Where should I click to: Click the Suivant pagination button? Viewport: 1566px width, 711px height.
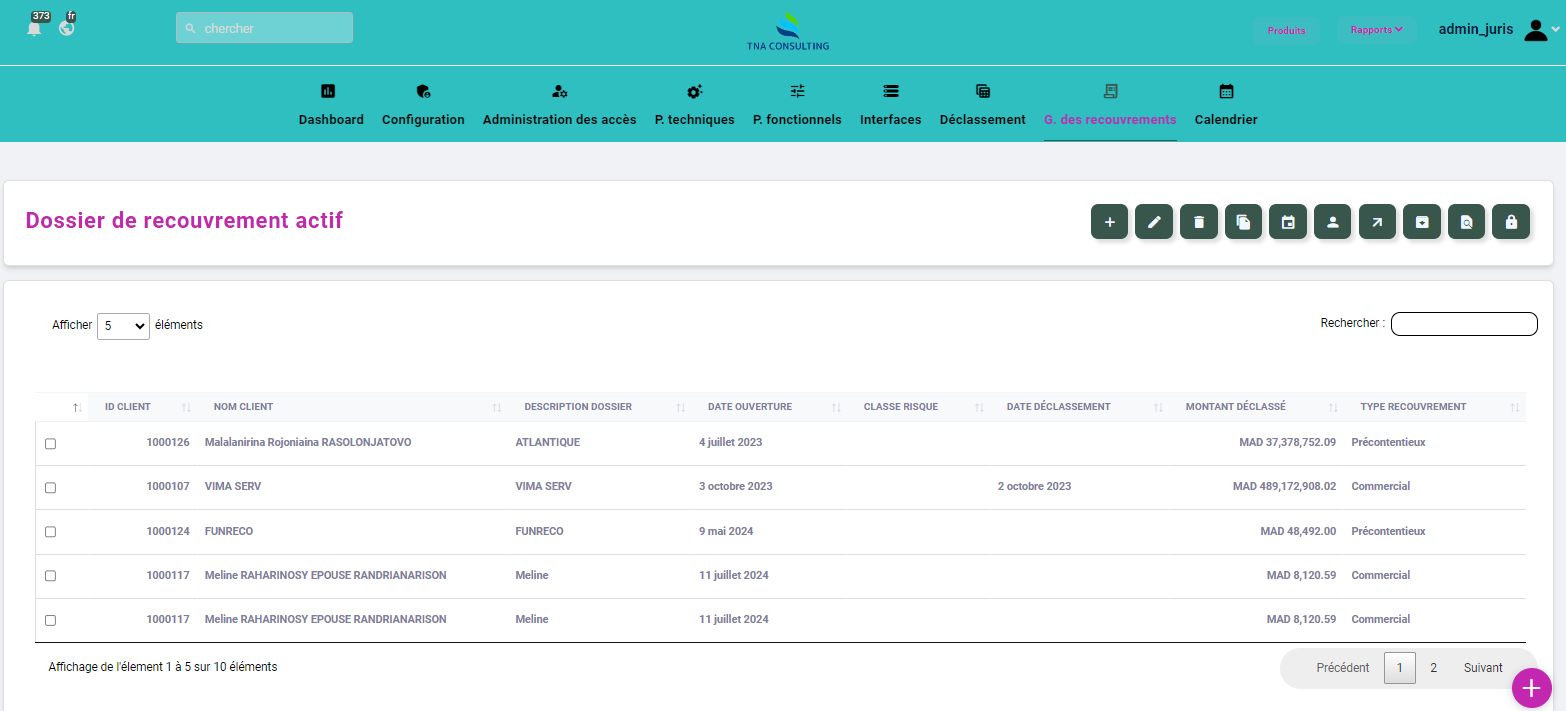click(1482, 668)
